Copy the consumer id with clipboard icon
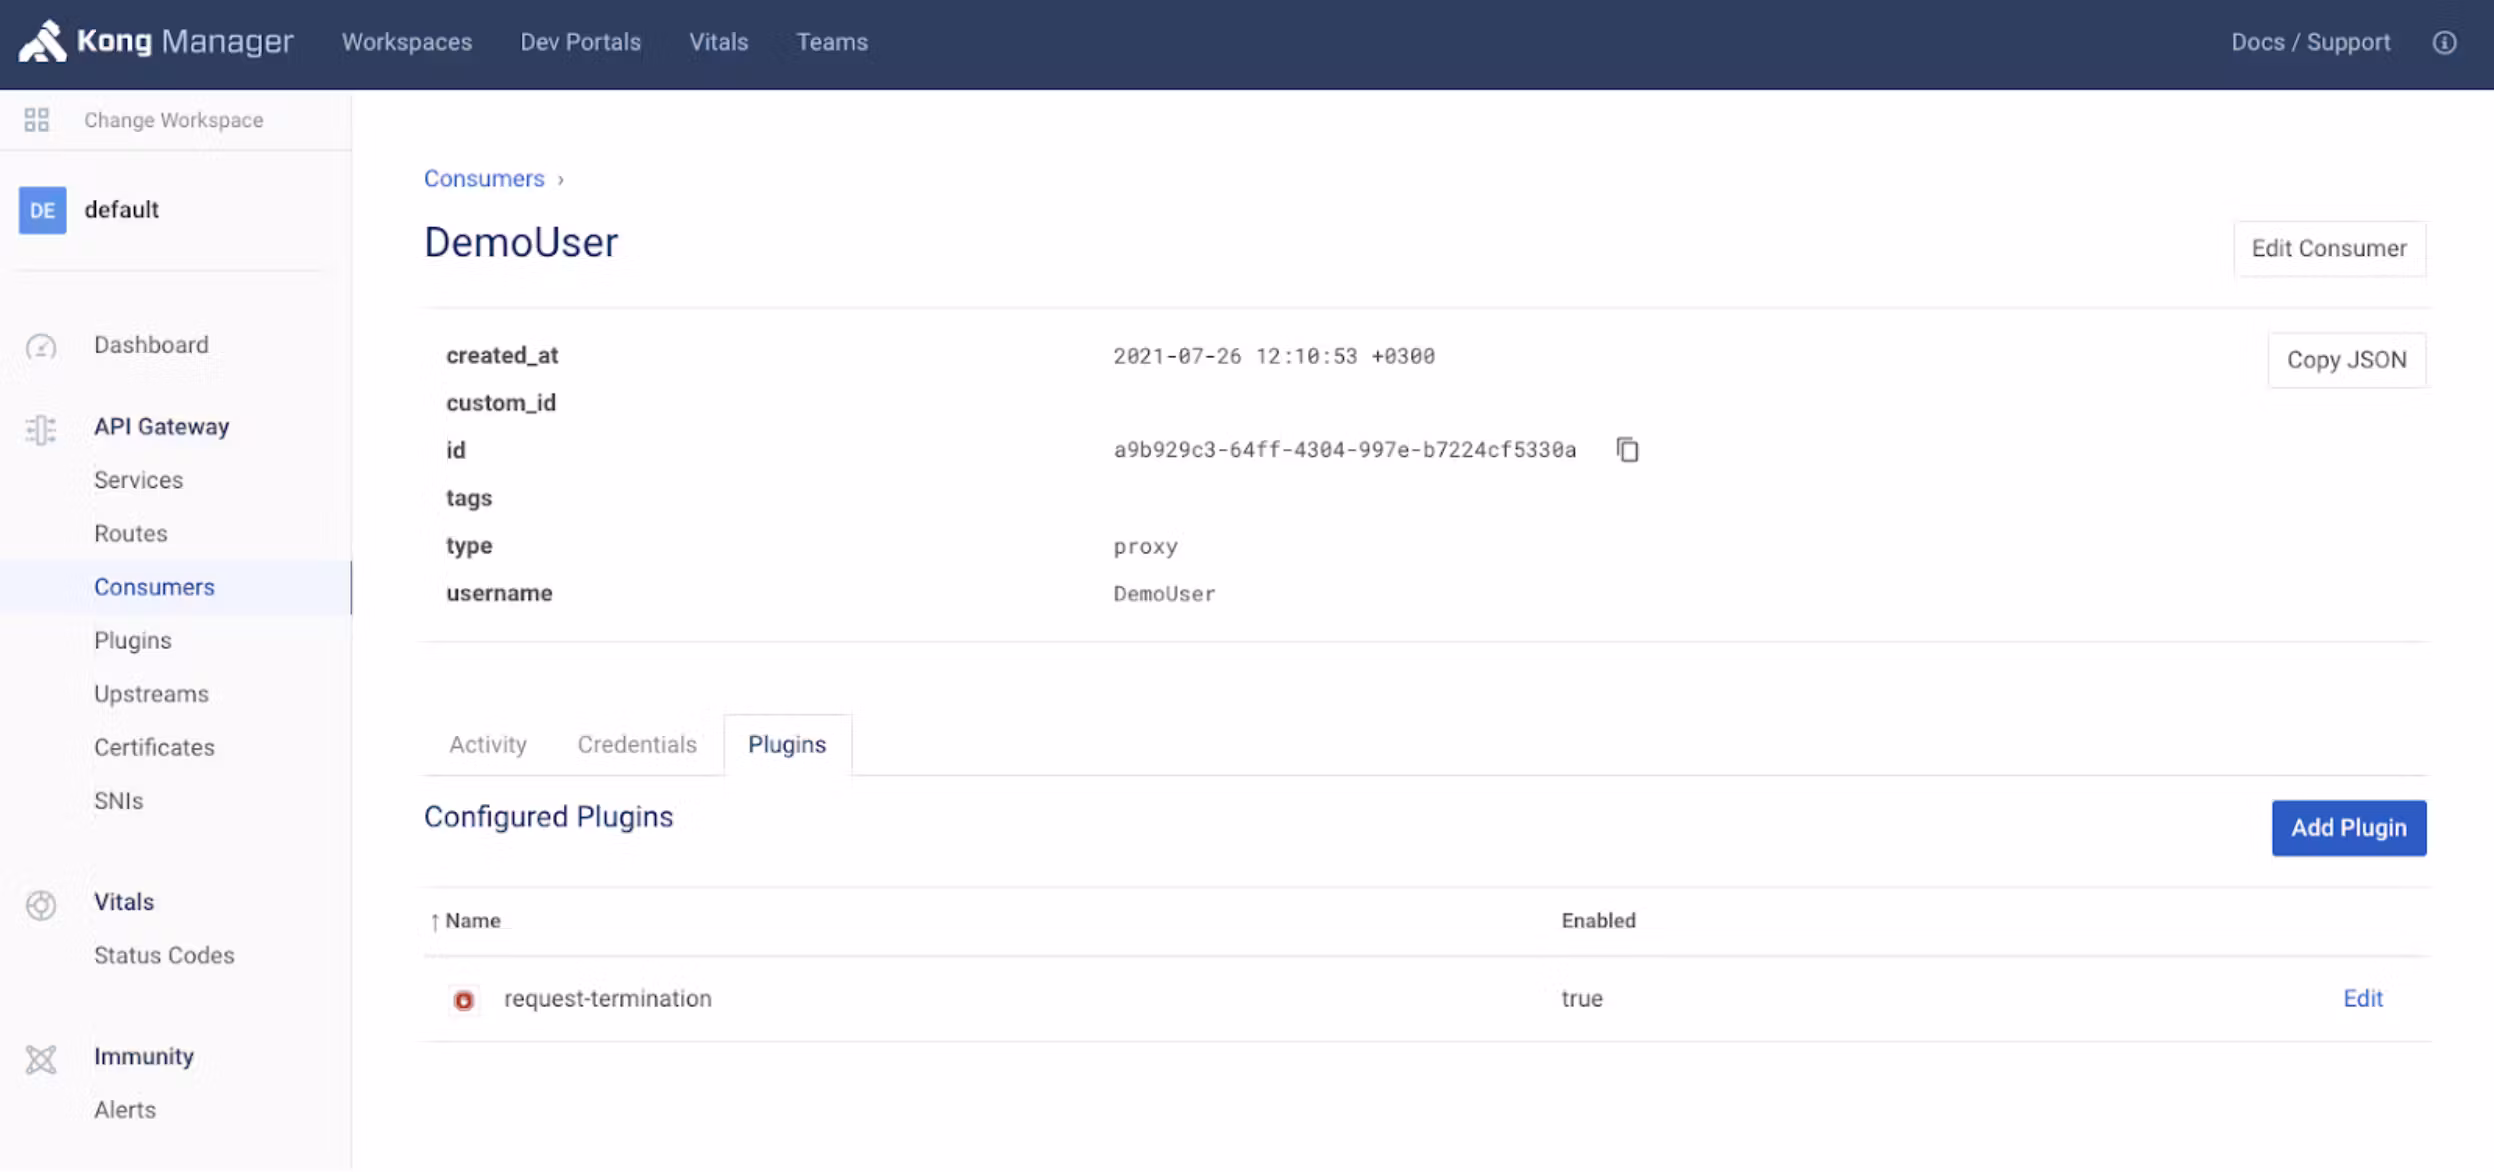 tap(1627, 450)
